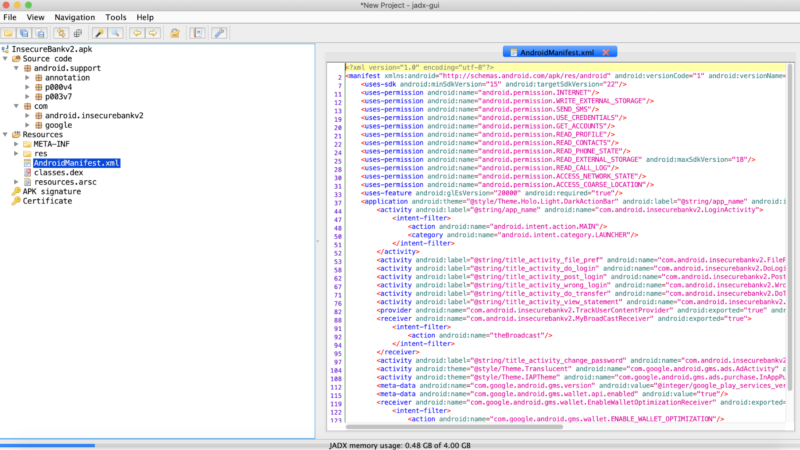Select the android.insecurebankv2 package label
The height and width of the screenshot is (450, 800).
click(x=94, y=115)
